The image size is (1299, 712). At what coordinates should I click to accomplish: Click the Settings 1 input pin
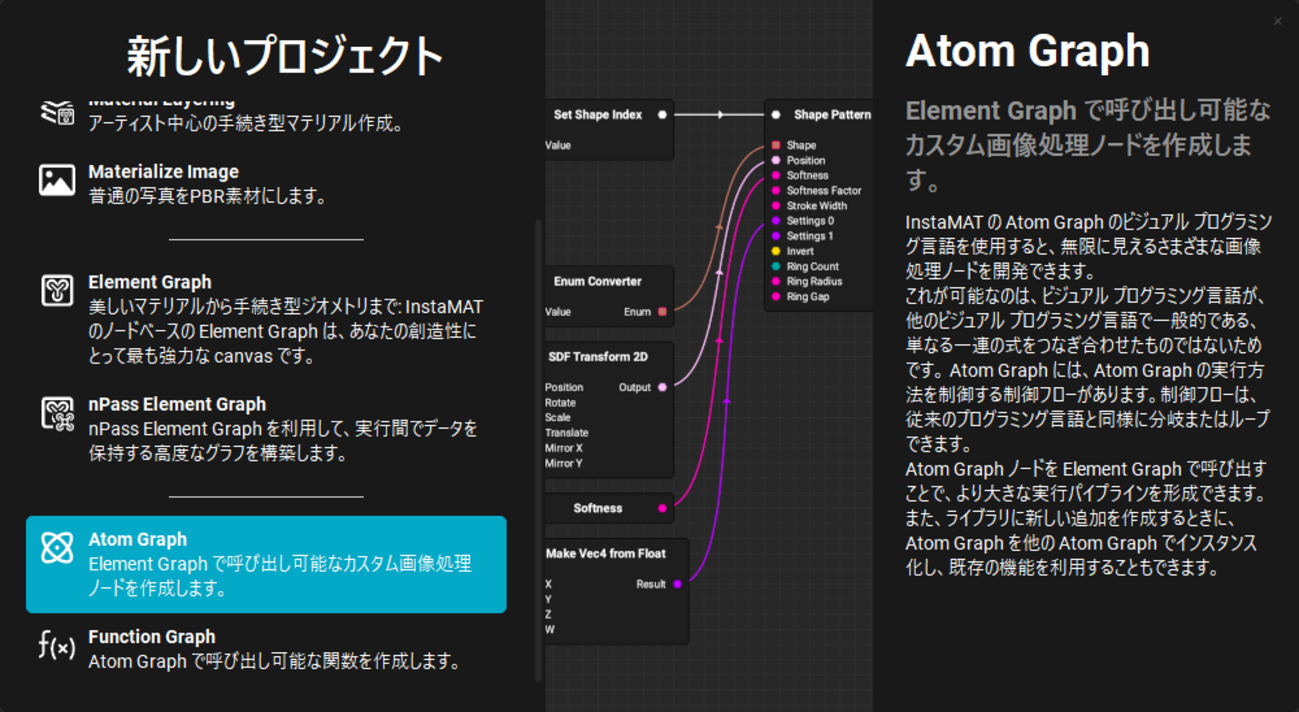(x=776, y=236)
